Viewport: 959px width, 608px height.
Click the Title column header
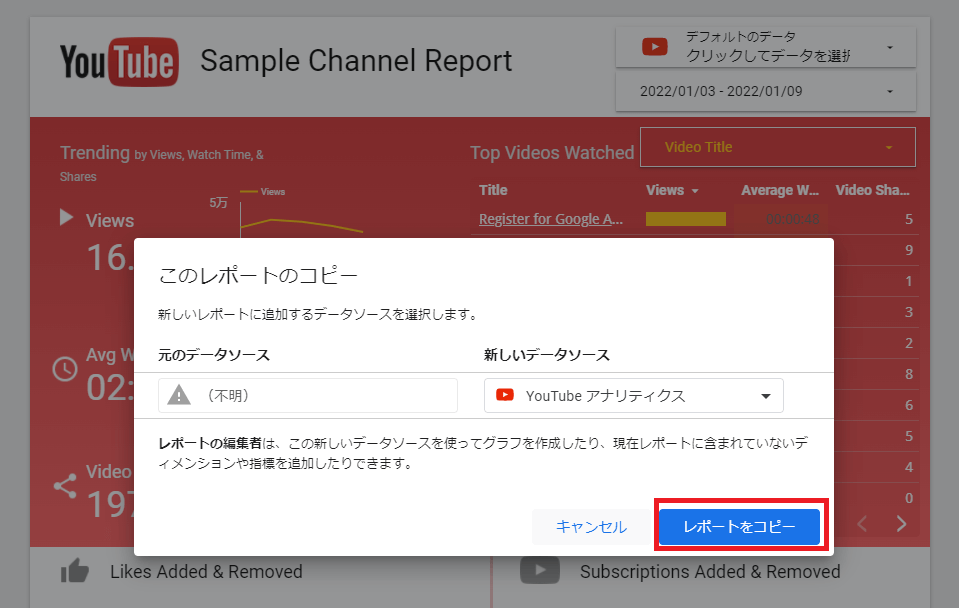pos(493,190)
